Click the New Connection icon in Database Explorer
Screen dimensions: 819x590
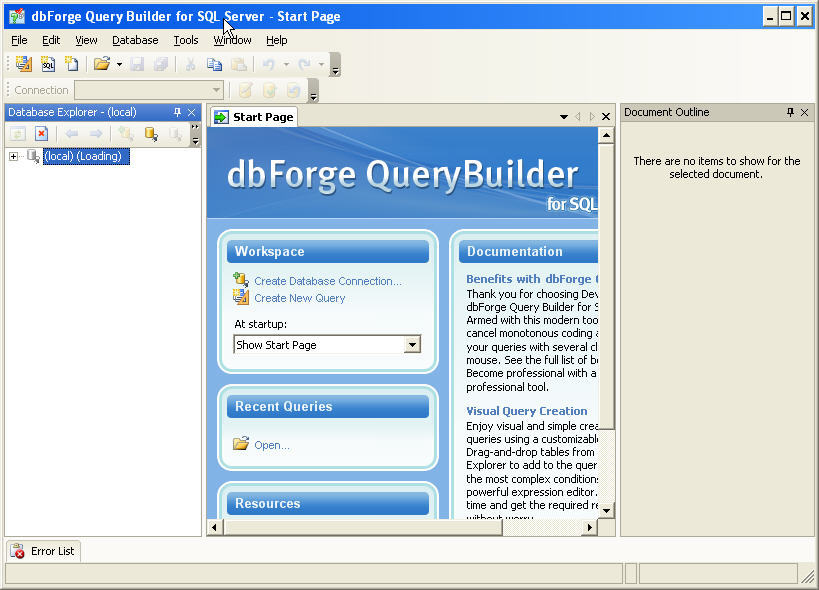126,134
